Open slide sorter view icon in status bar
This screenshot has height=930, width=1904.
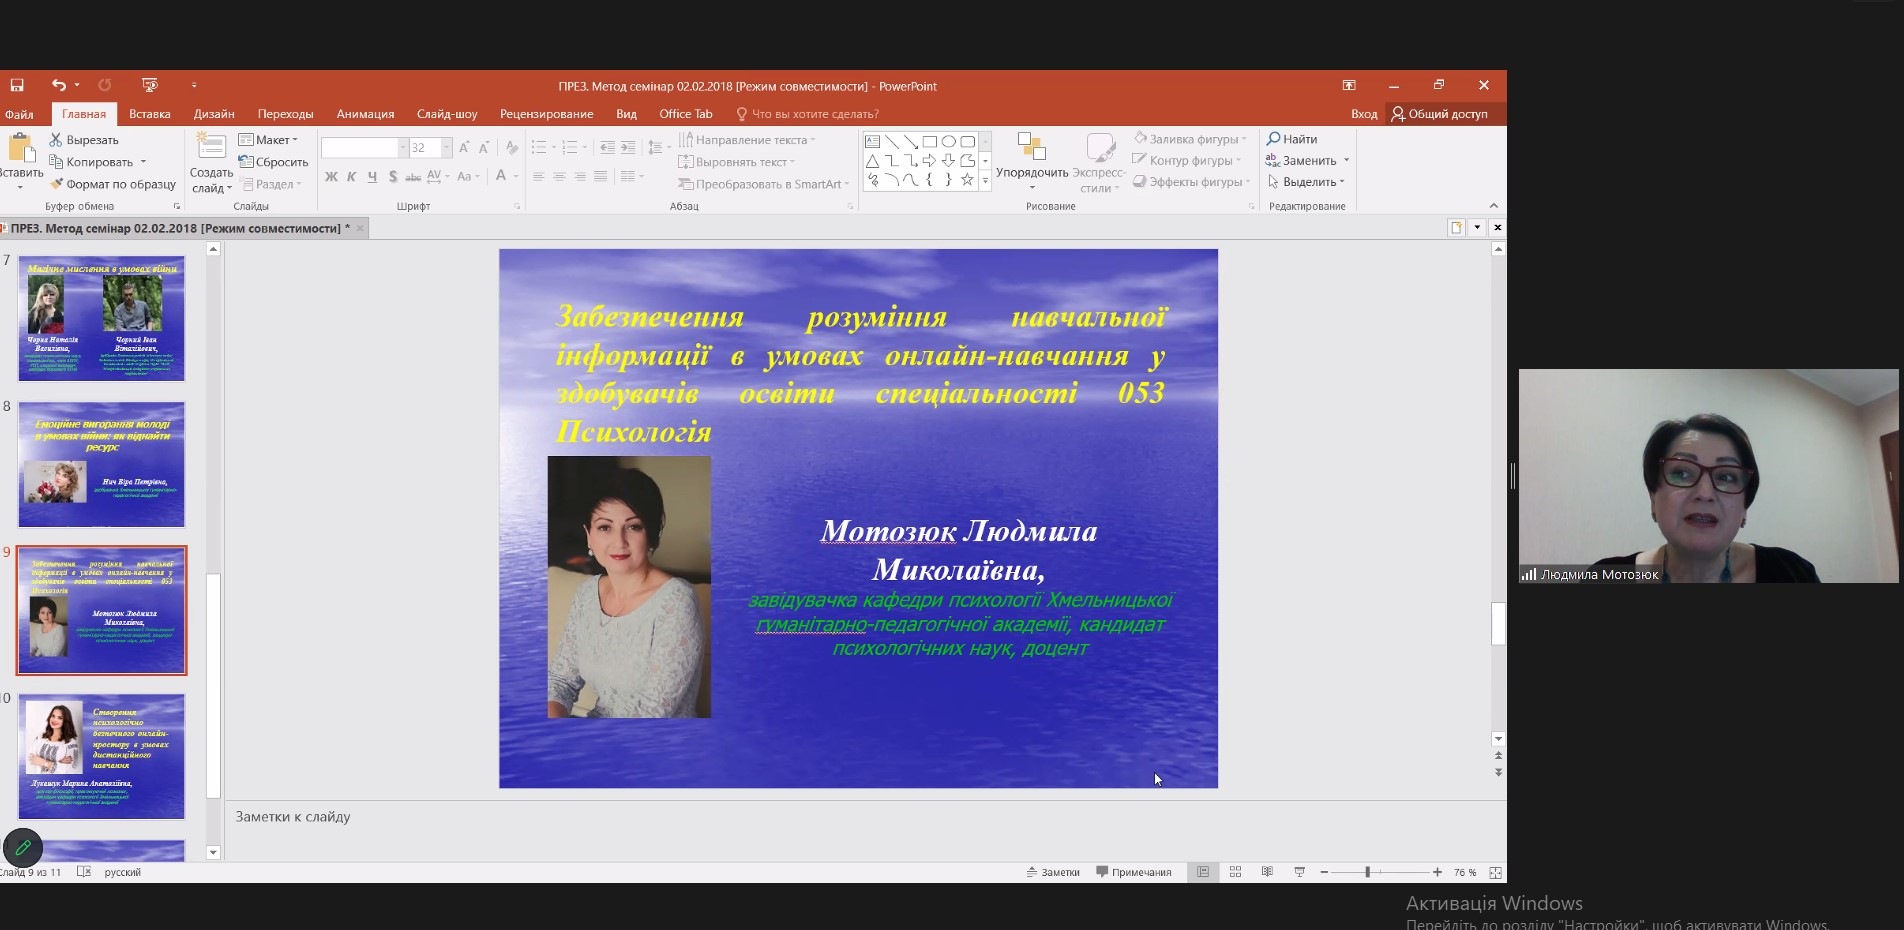click(1235, 872)
